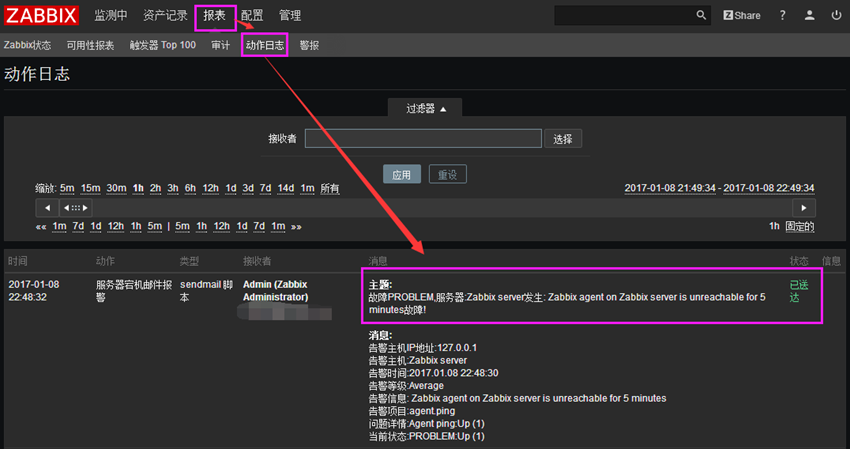Click the 告警项目:agent.ping line
Viewport: 850px width, 449px height.
tap(412, 411)
